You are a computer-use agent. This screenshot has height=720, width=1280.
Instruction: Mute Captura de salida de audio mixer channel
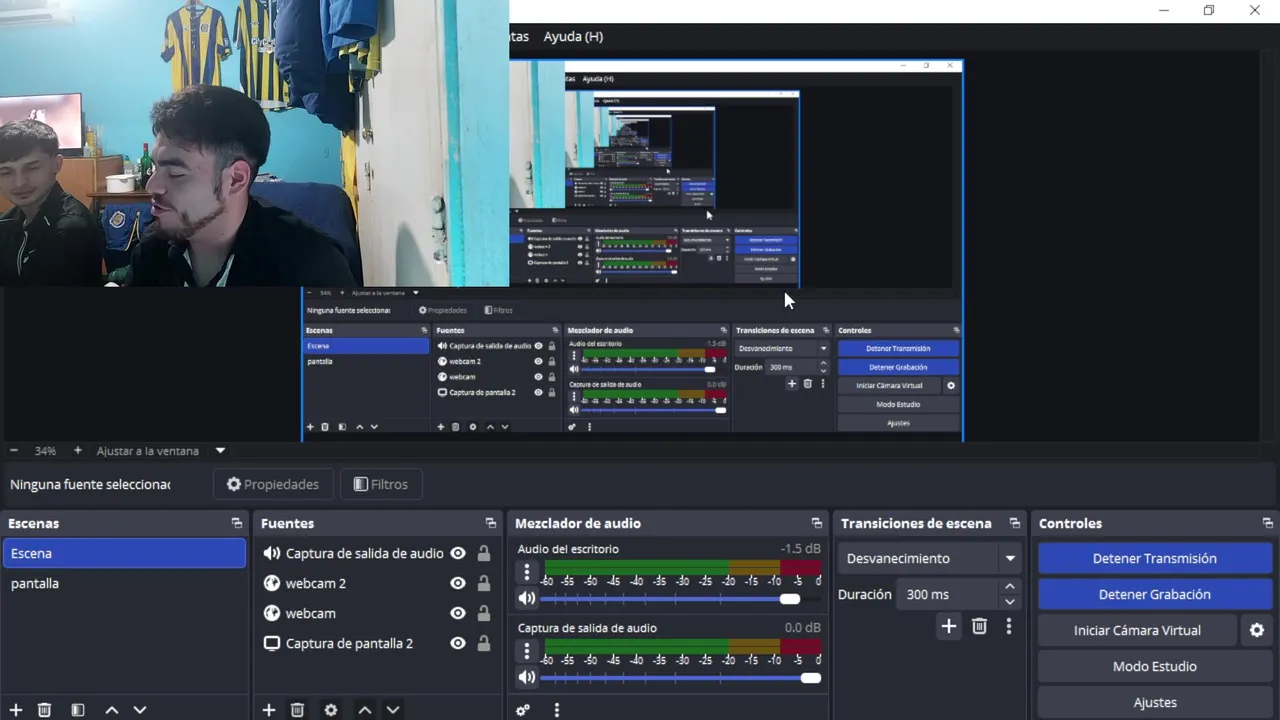point(527,678)
